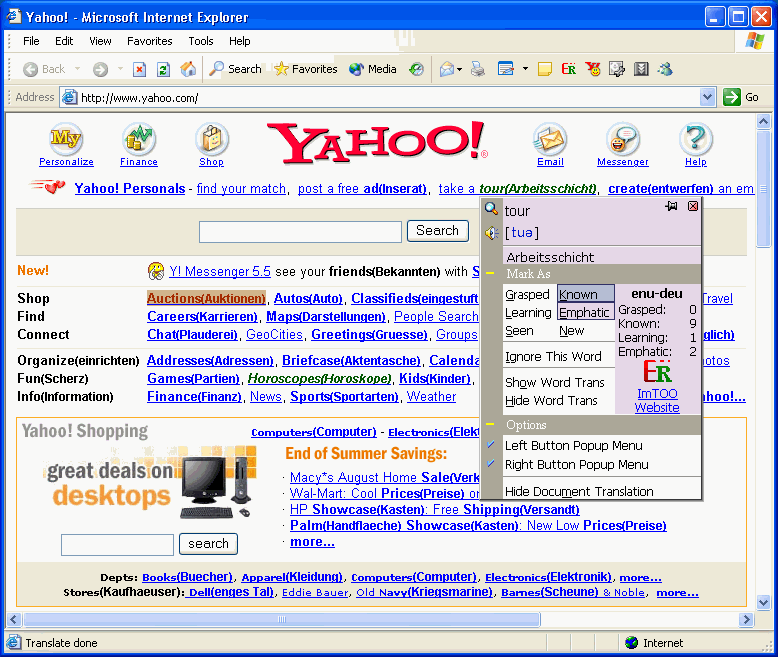
Task: Click the Back navigation arrow icon
Action: pos(30,69)
